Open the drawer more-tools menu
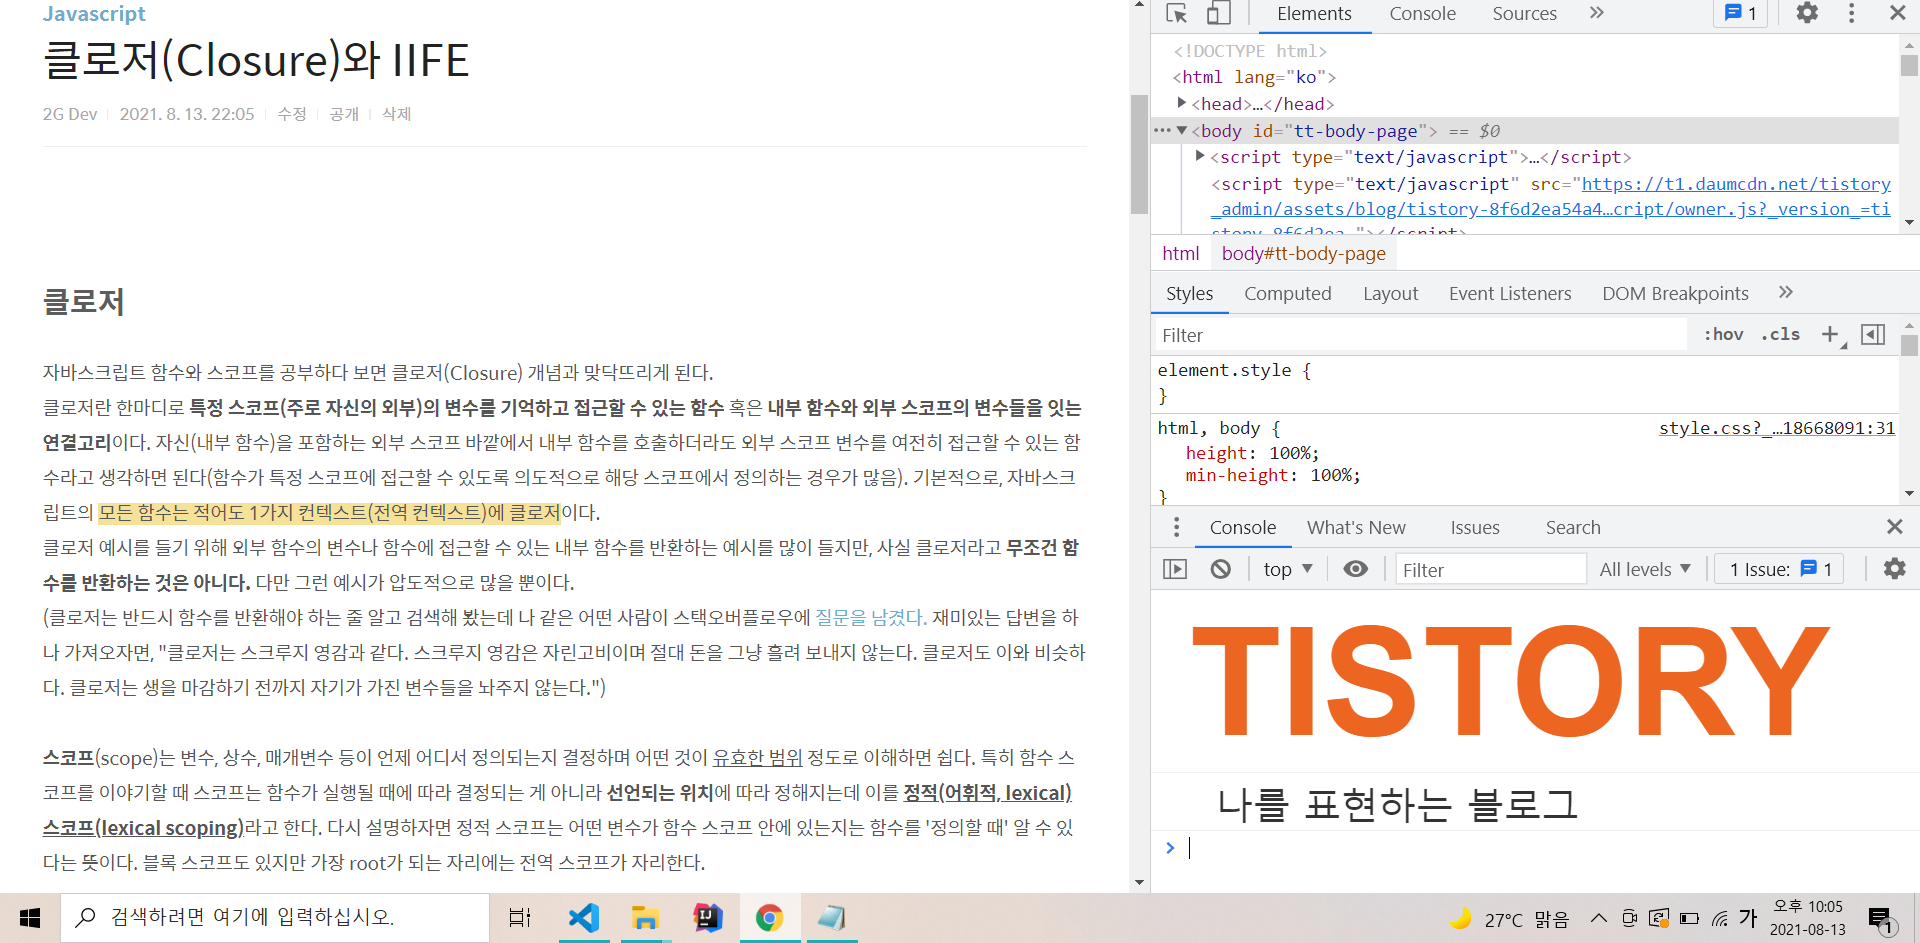Screen dimensions: 1920x943 coord(1176,527)
